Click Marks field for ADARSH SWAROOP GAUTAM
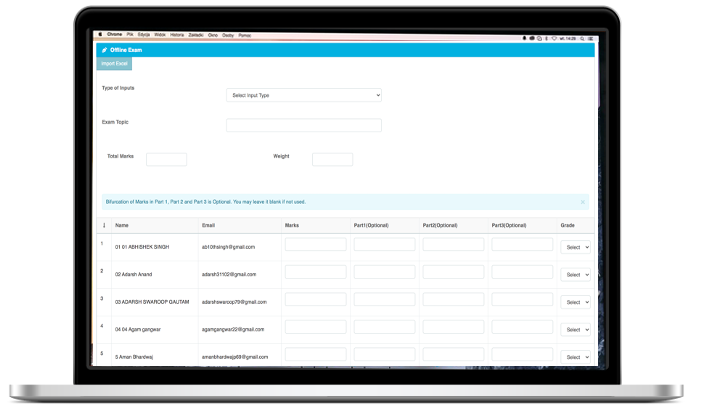 coord(315,299)
